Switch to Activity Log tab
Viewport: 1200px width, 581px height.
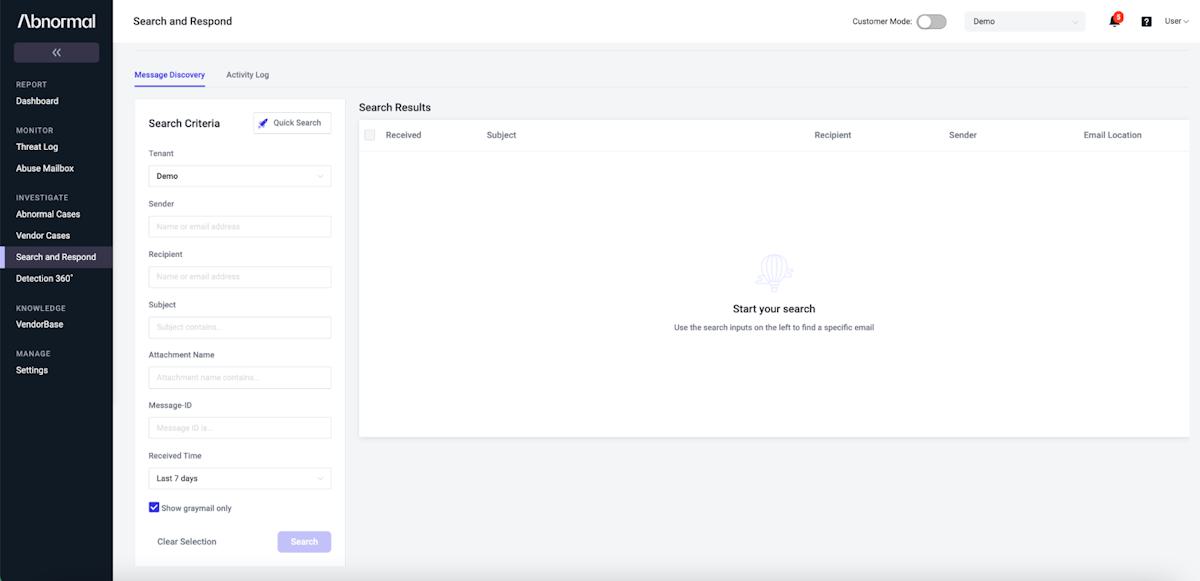[247, 75]
